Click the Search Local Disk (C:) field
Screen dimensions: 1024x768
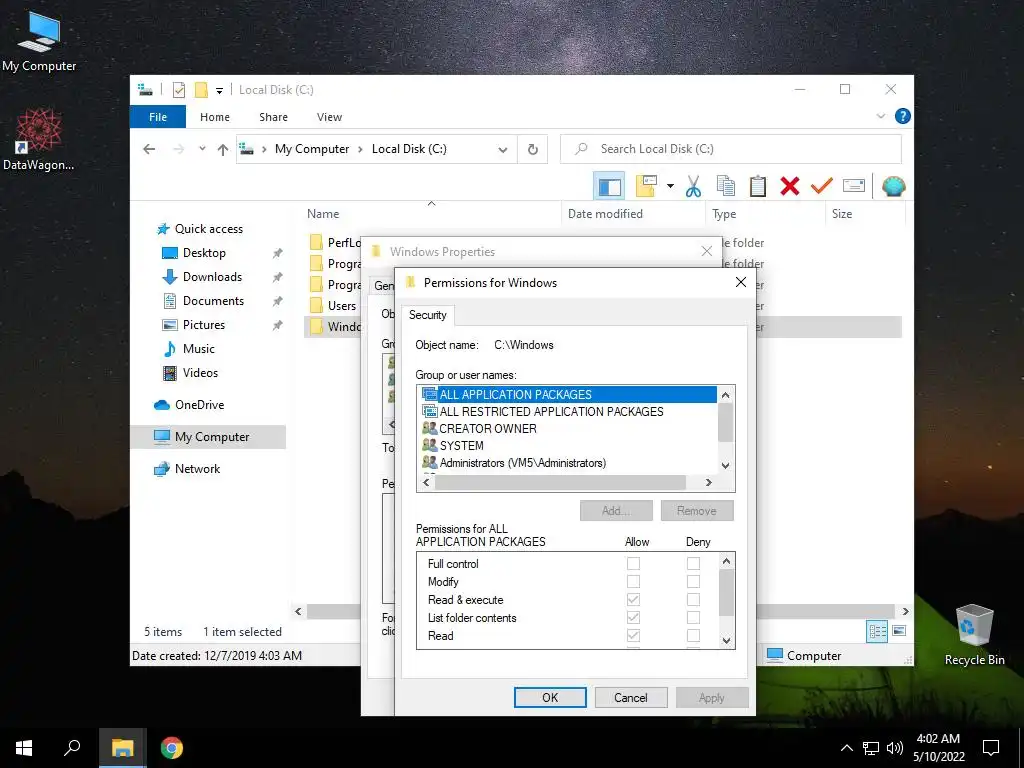(x=731, y=149)
